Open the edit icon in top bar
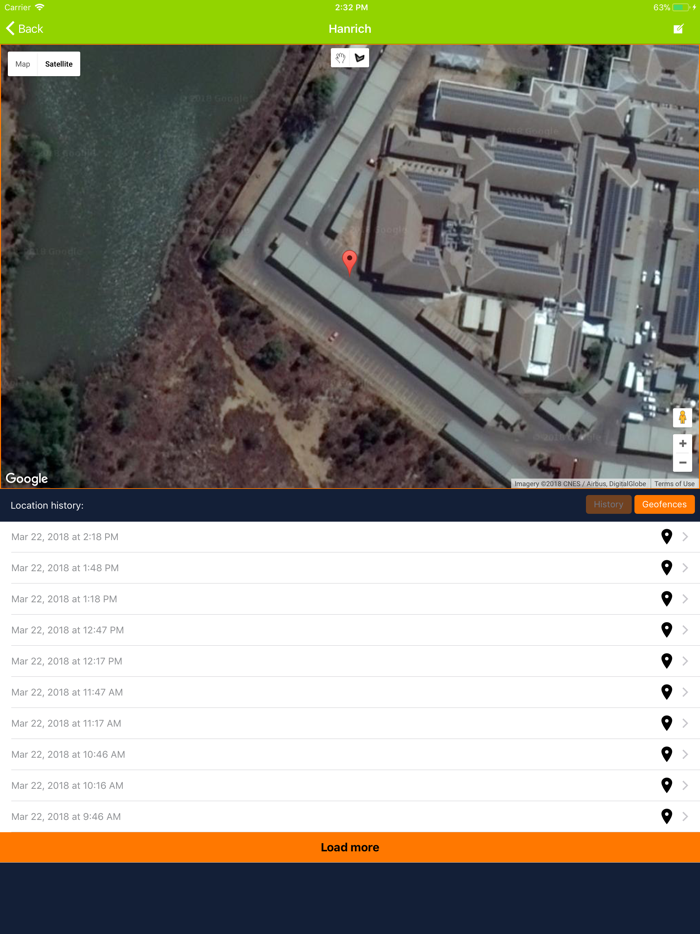 tap(678, 29)
